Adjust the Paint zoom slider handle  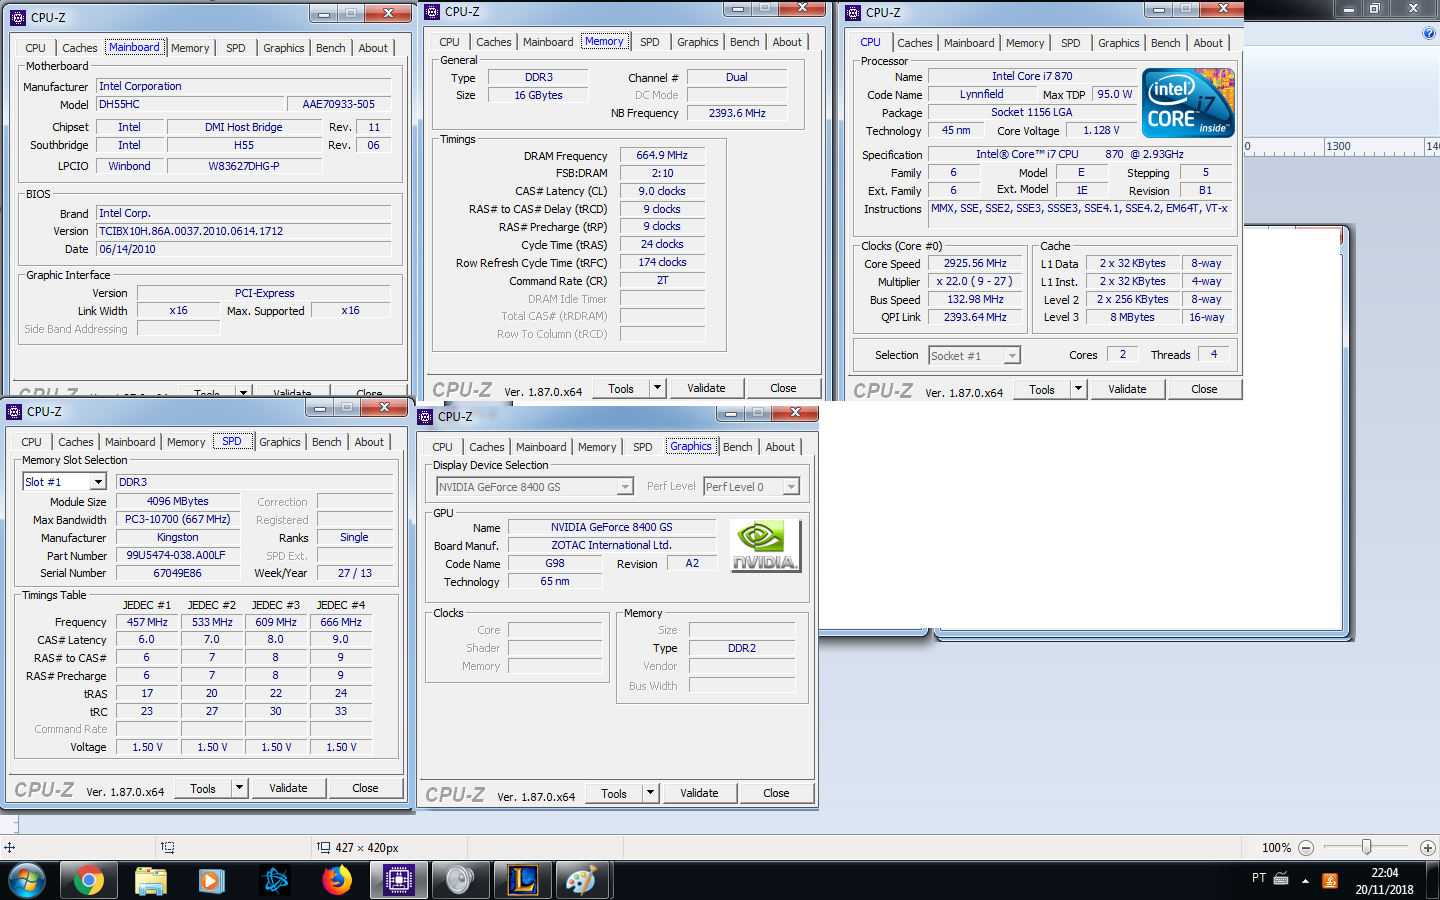pyautogui.click(x=1366, y=847)
